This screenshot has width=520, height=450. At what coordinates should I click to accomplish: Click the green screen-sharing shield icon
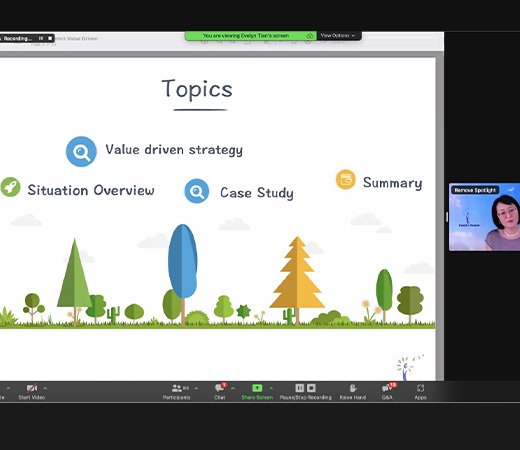click(x=310, y=36)
